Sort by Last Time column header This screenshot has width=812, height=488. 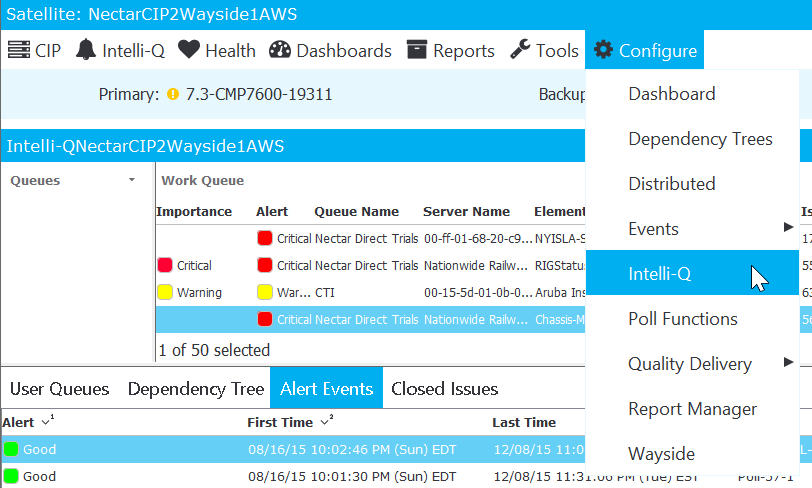[x=524, y=422]
